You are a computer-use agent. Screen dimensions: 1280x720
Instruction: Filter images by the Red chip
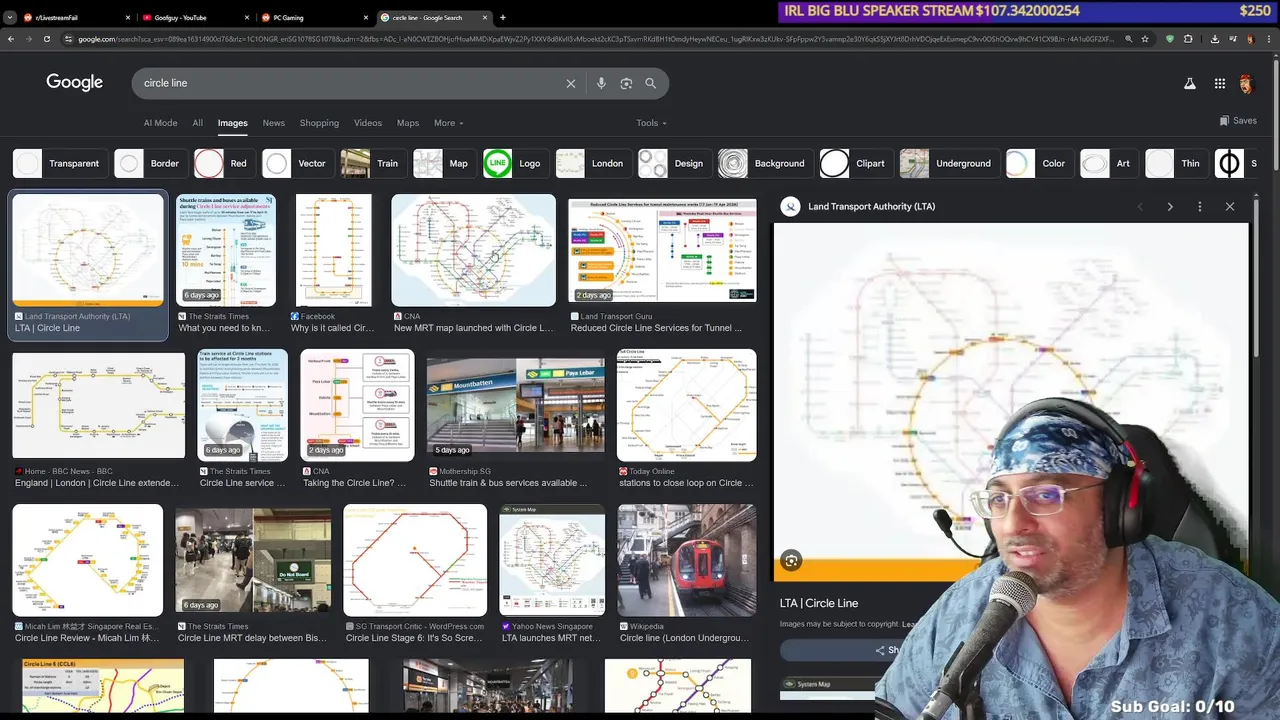coord(224,163)
